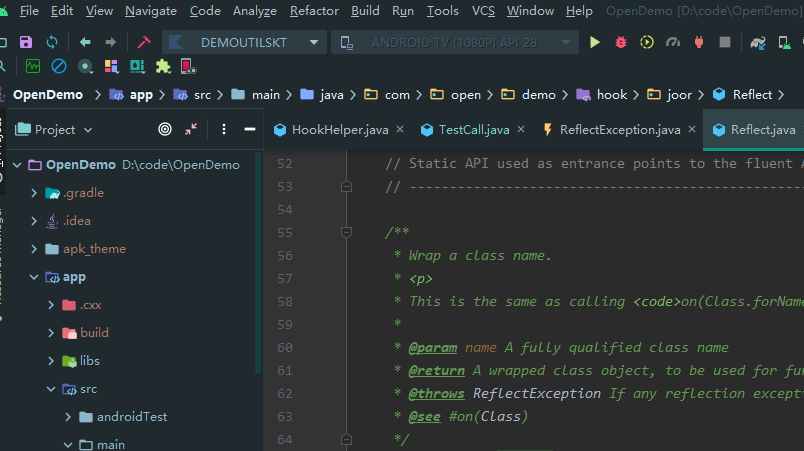Click Attach Debugger to Android Process icon
This screenshot has height=451, width=804.
(699, 42)
